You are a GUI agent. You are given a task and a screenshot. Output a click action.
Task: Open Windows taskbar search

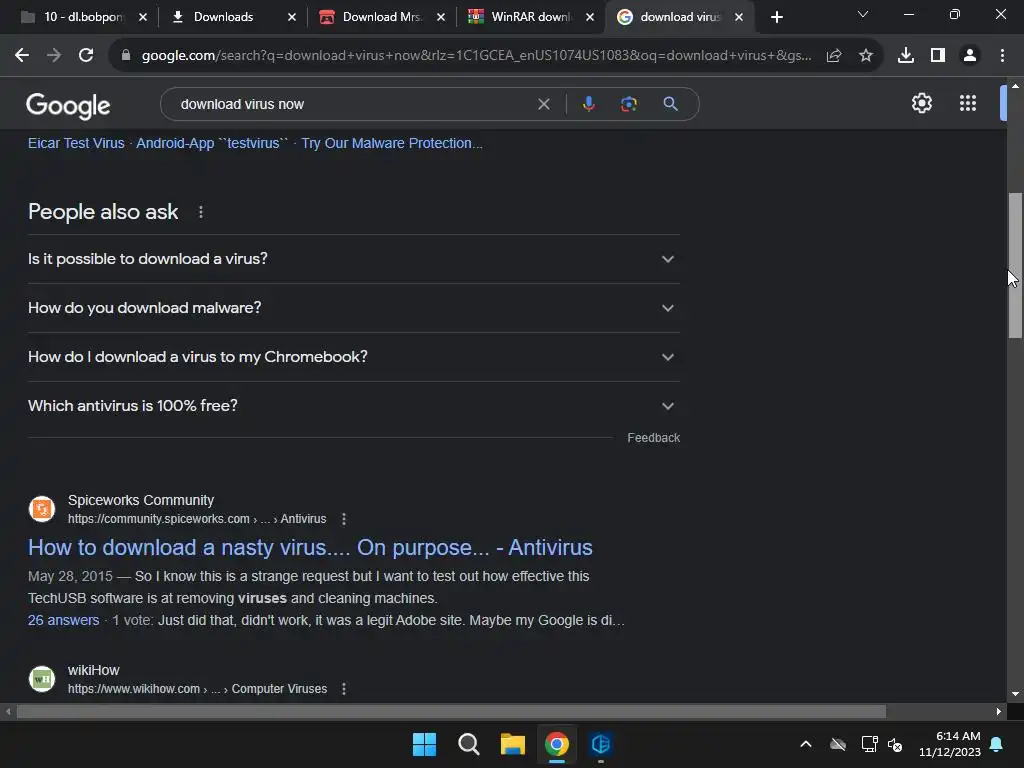(468, 744)
